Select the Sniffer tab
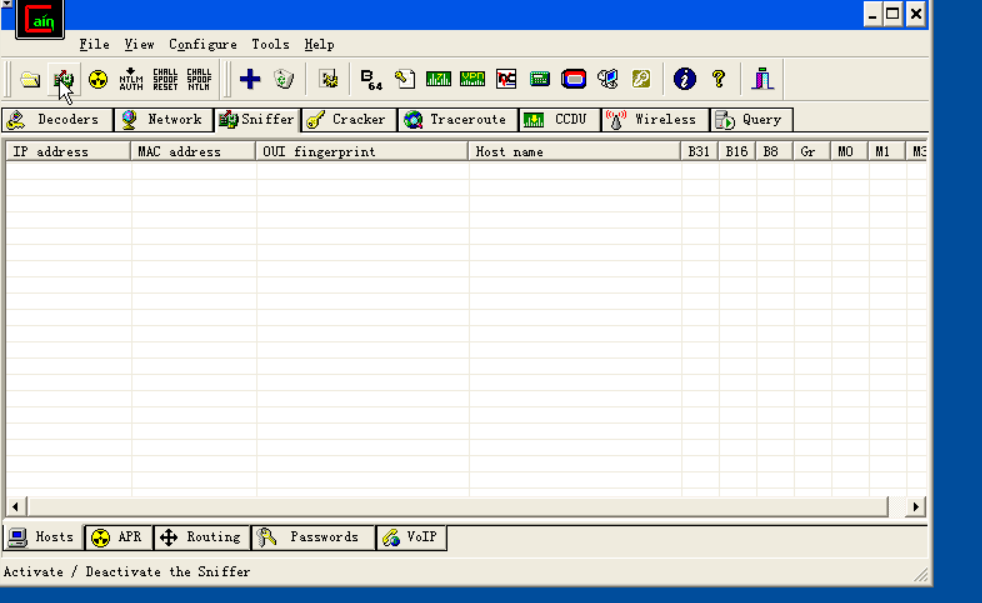 point(257,119)
